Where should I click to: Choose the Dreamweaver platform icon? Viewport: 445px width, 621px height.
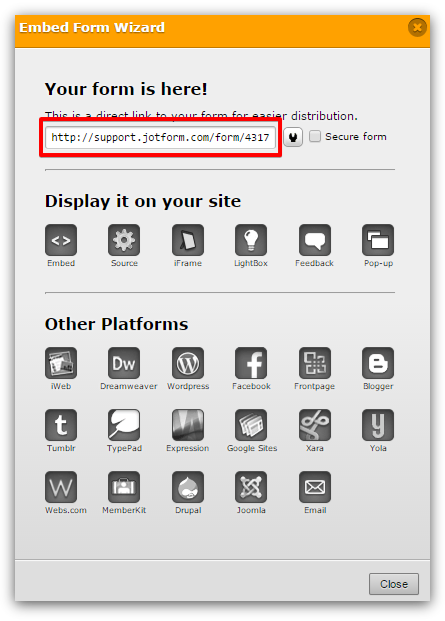click(124, 363)
